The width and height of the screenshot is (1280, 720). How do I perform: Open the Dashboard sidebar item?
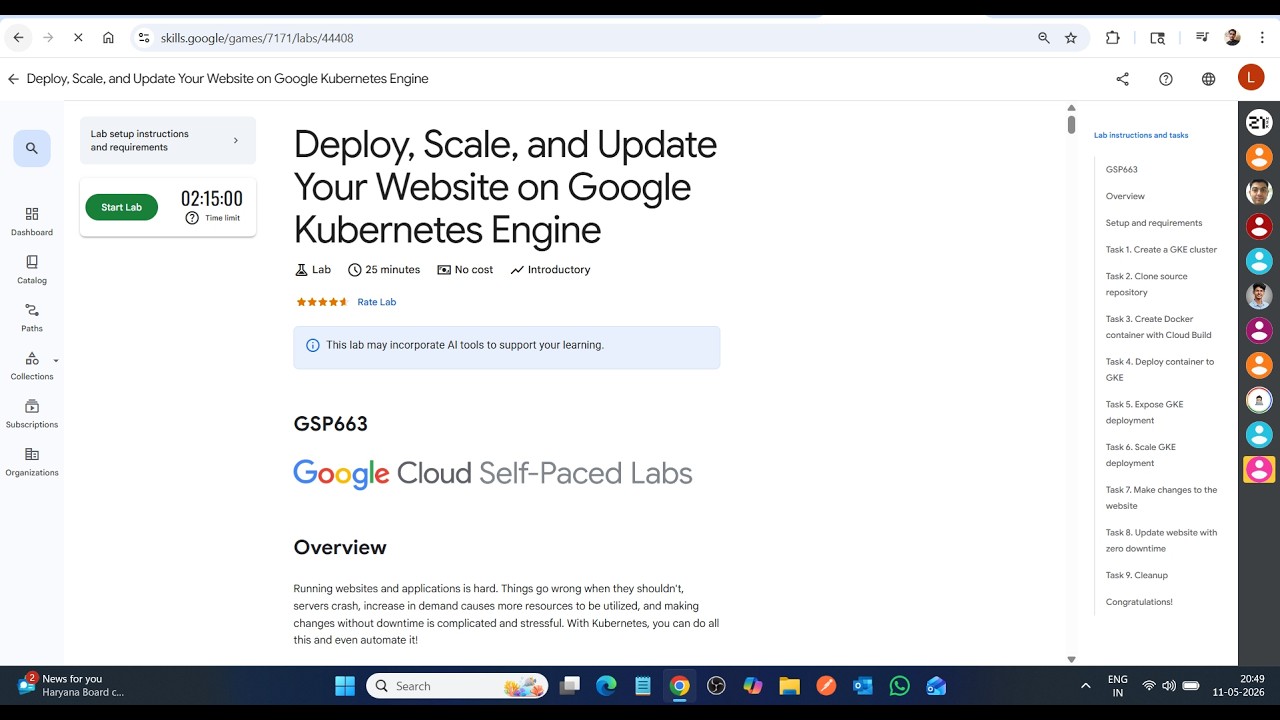click(32, 222)
